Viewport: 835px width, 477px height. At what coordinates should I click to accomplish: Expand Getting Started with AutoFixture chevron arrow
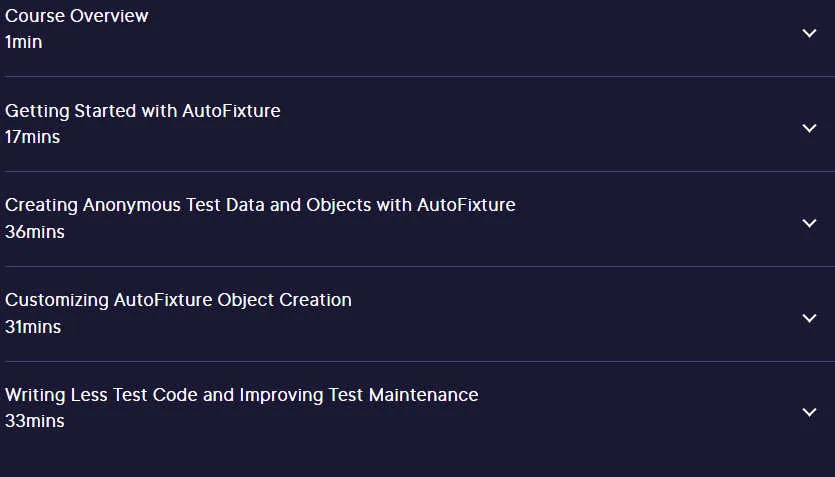809,128
